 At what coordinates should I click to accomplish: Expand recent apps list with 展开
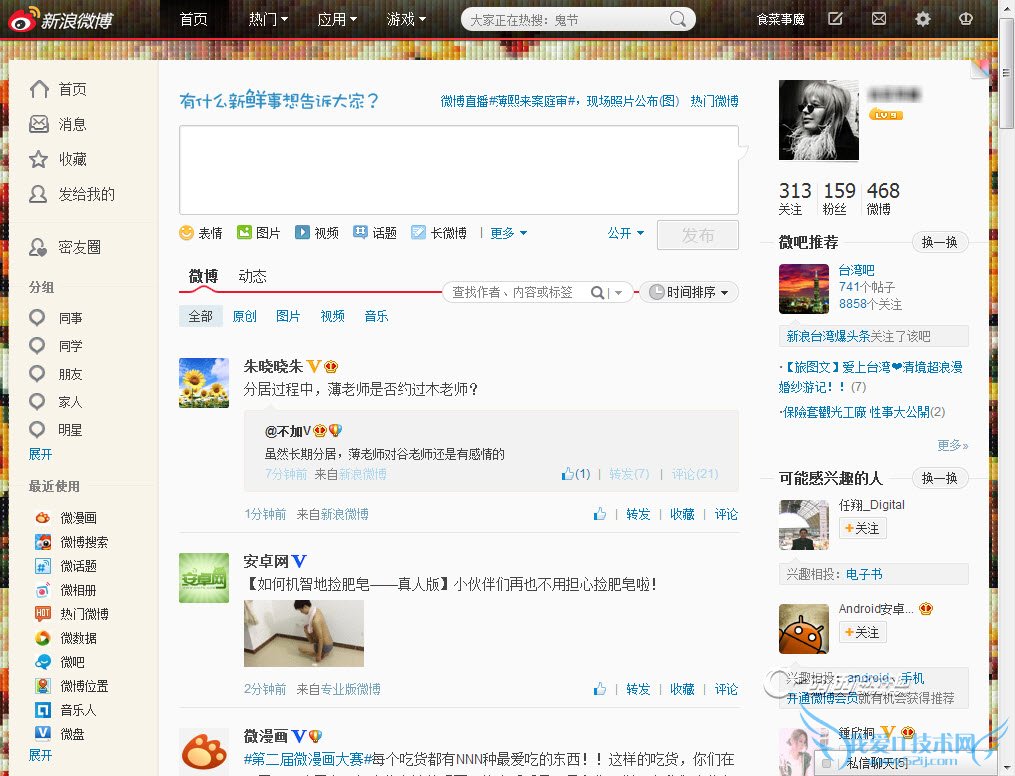(x=40, y=755)
